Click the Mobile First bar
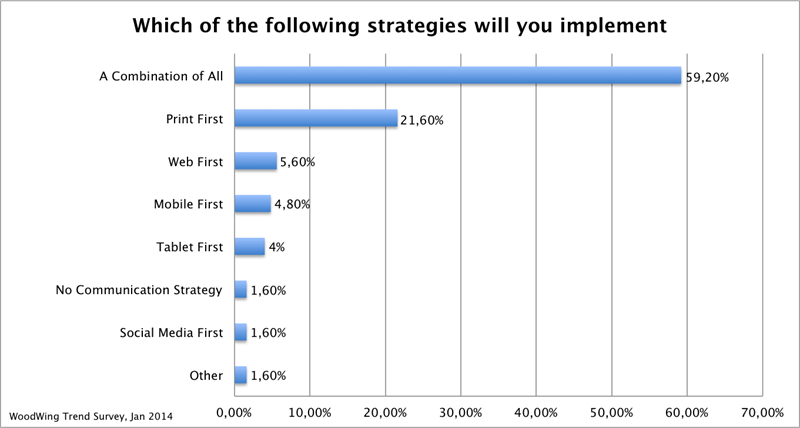 click(252, 204)
